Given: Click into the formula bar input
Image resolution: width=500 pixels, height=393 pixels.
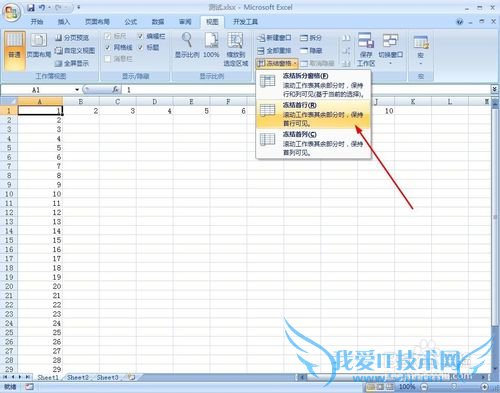Looking at the screenshot, I should [x=305, y=90].
